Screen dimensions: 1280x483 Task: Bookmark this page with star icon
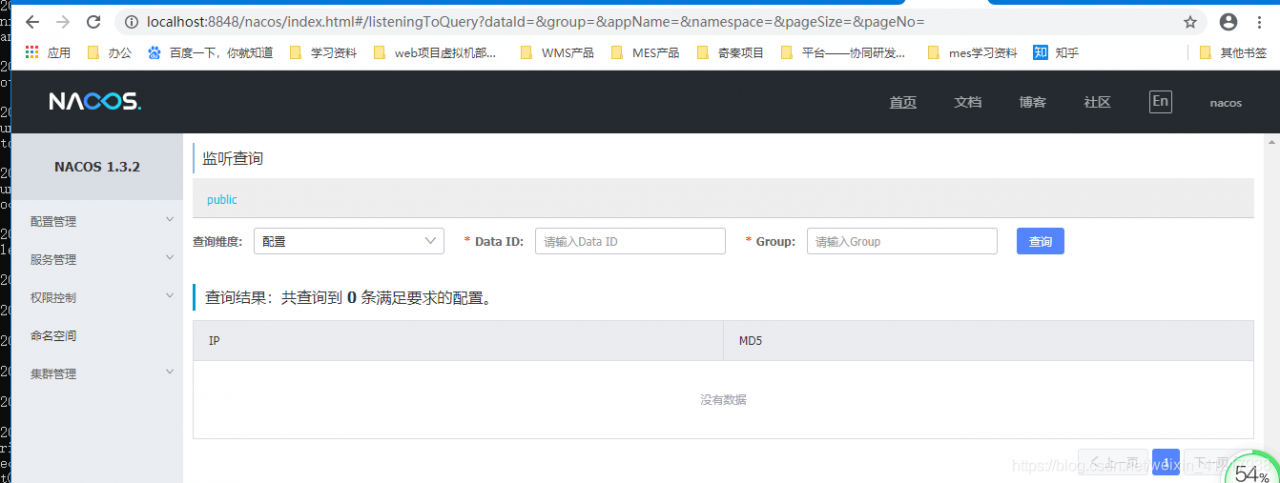coord(1190,22)
